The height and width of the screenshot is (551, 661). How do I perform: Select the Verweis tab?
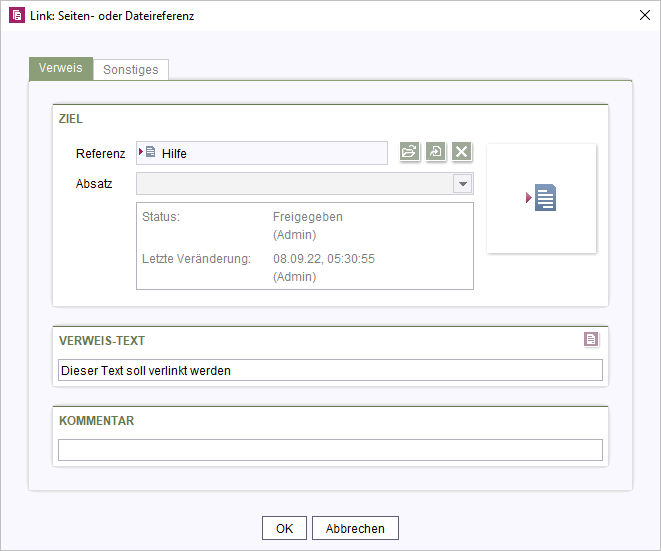pyautogui.click(x=61, y=68)
